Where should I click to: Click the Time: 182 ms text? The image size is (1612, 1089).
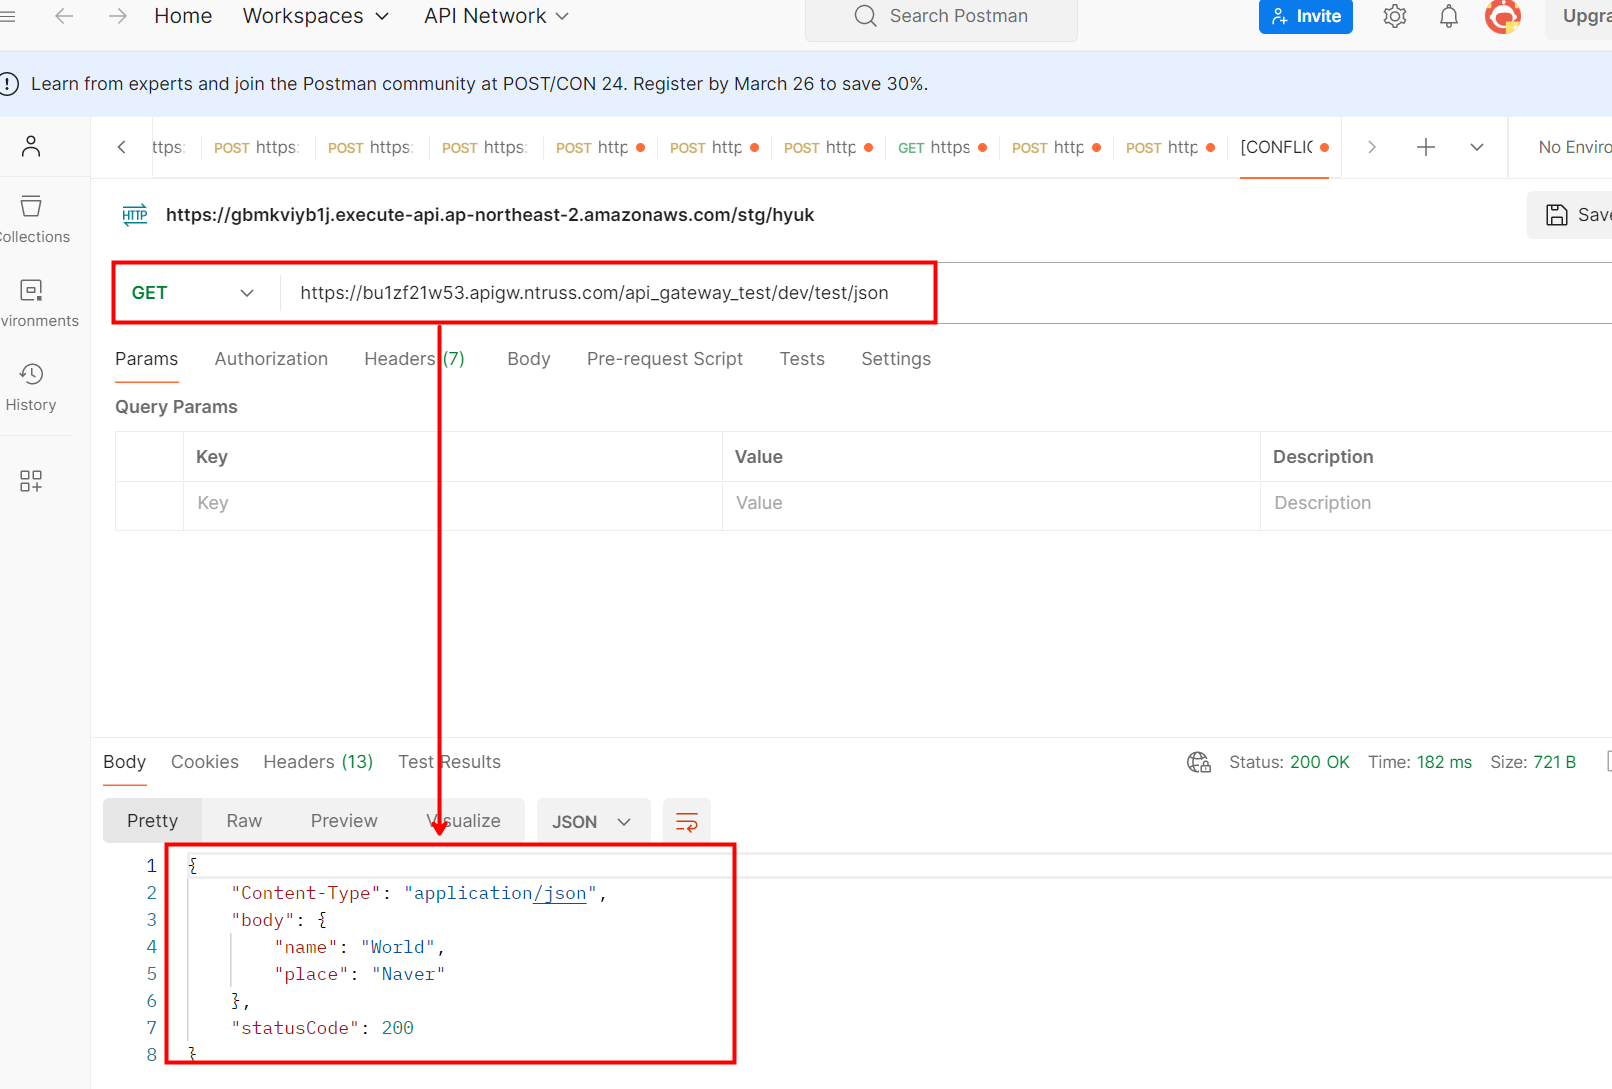(x=1419, y=762)
